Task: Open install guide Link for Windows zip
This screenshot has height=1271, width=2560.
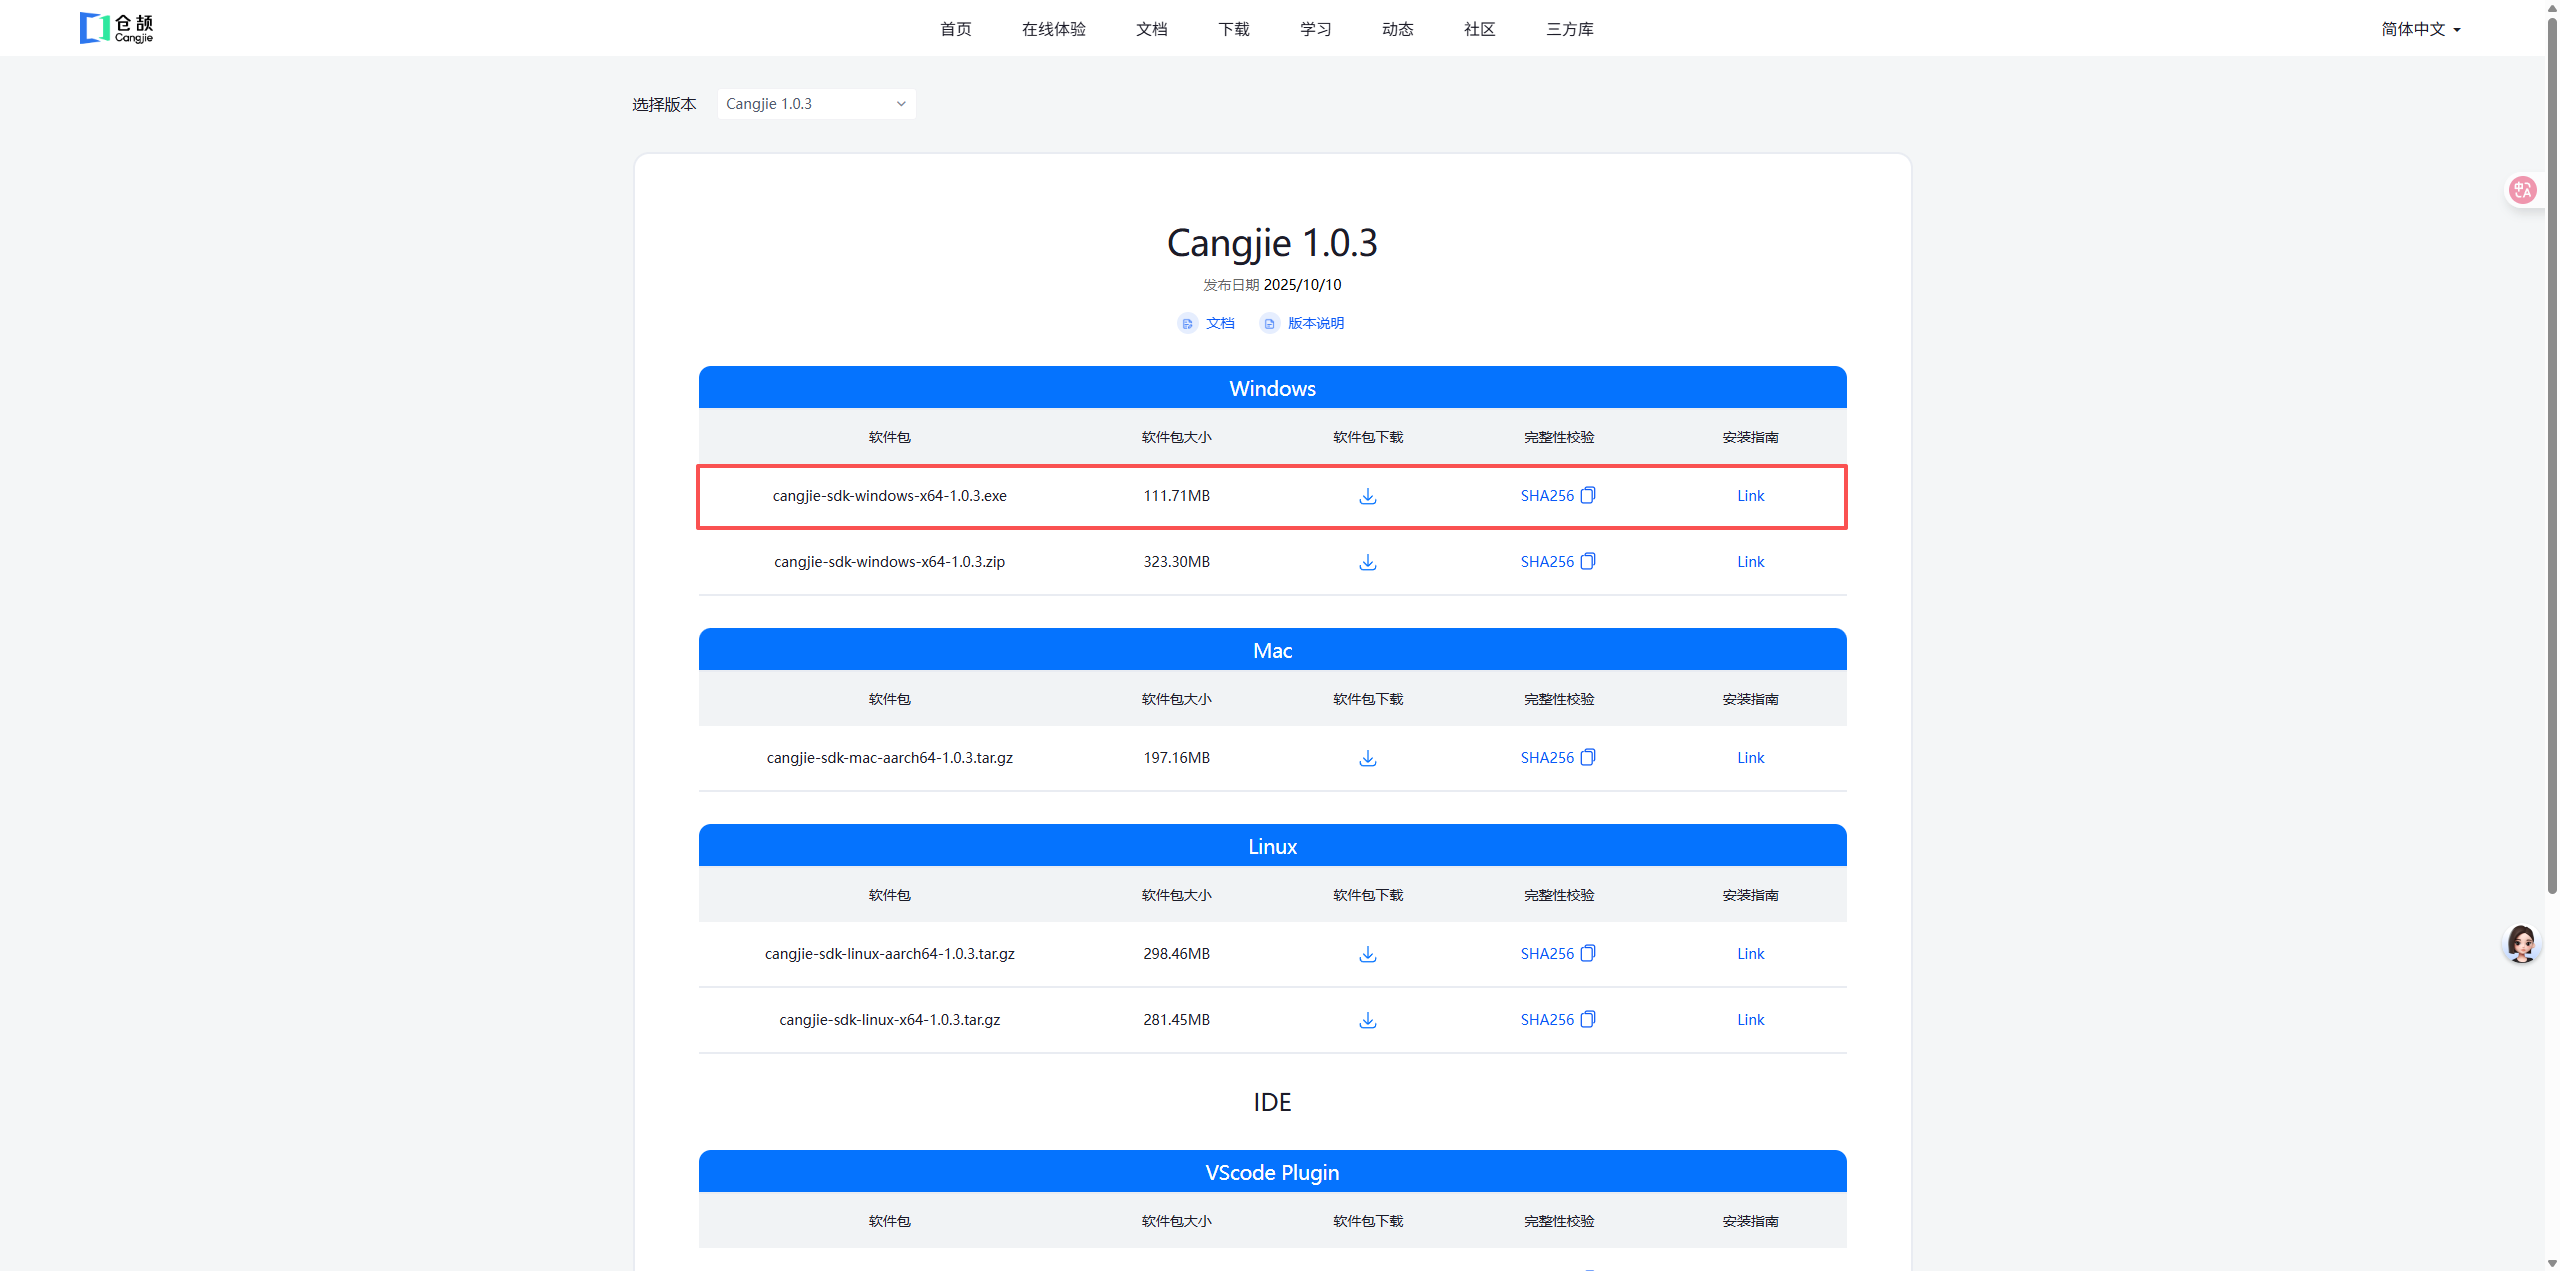Action: pyautogui.click(x=1750, y=562)
